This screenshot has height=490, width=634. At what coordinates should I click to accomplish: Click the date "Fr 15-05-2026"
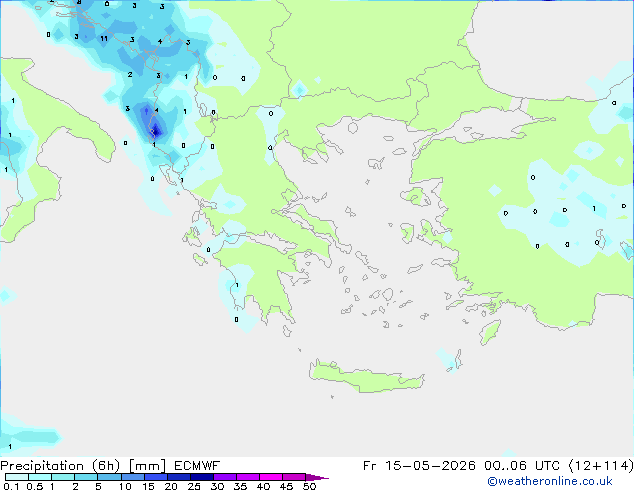point(419,466)
